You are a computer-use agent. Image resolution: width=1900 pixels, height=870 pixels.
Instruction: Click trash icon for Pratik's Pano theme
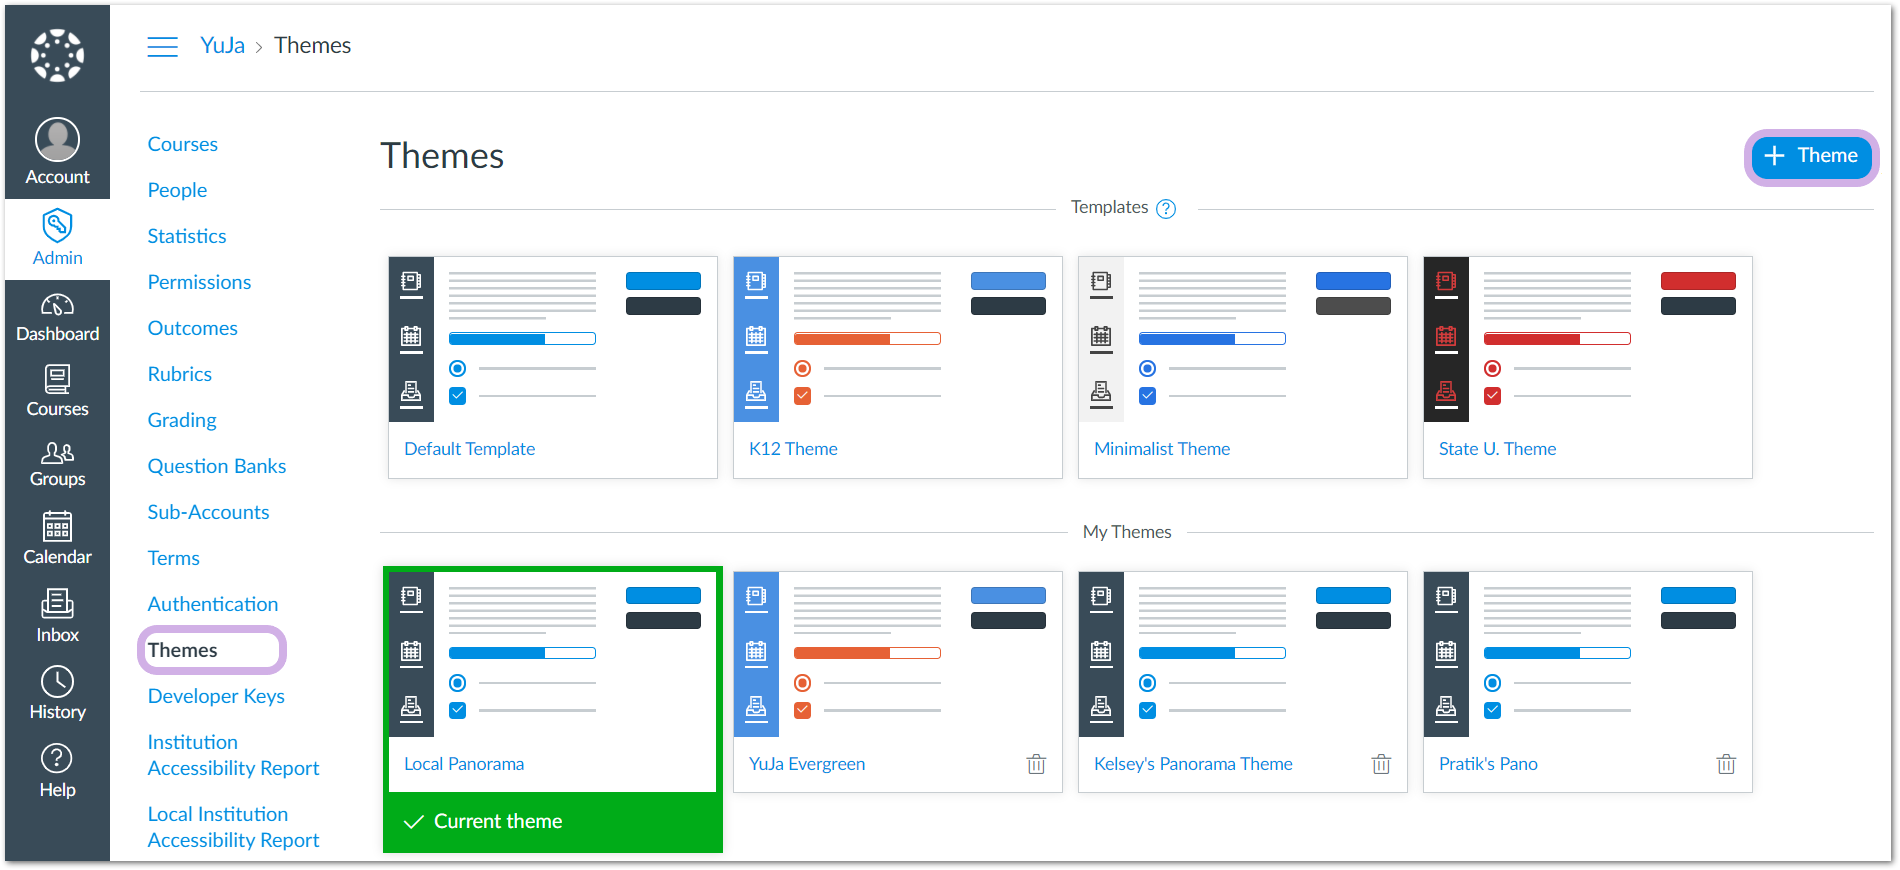(x=1726, y=764)
